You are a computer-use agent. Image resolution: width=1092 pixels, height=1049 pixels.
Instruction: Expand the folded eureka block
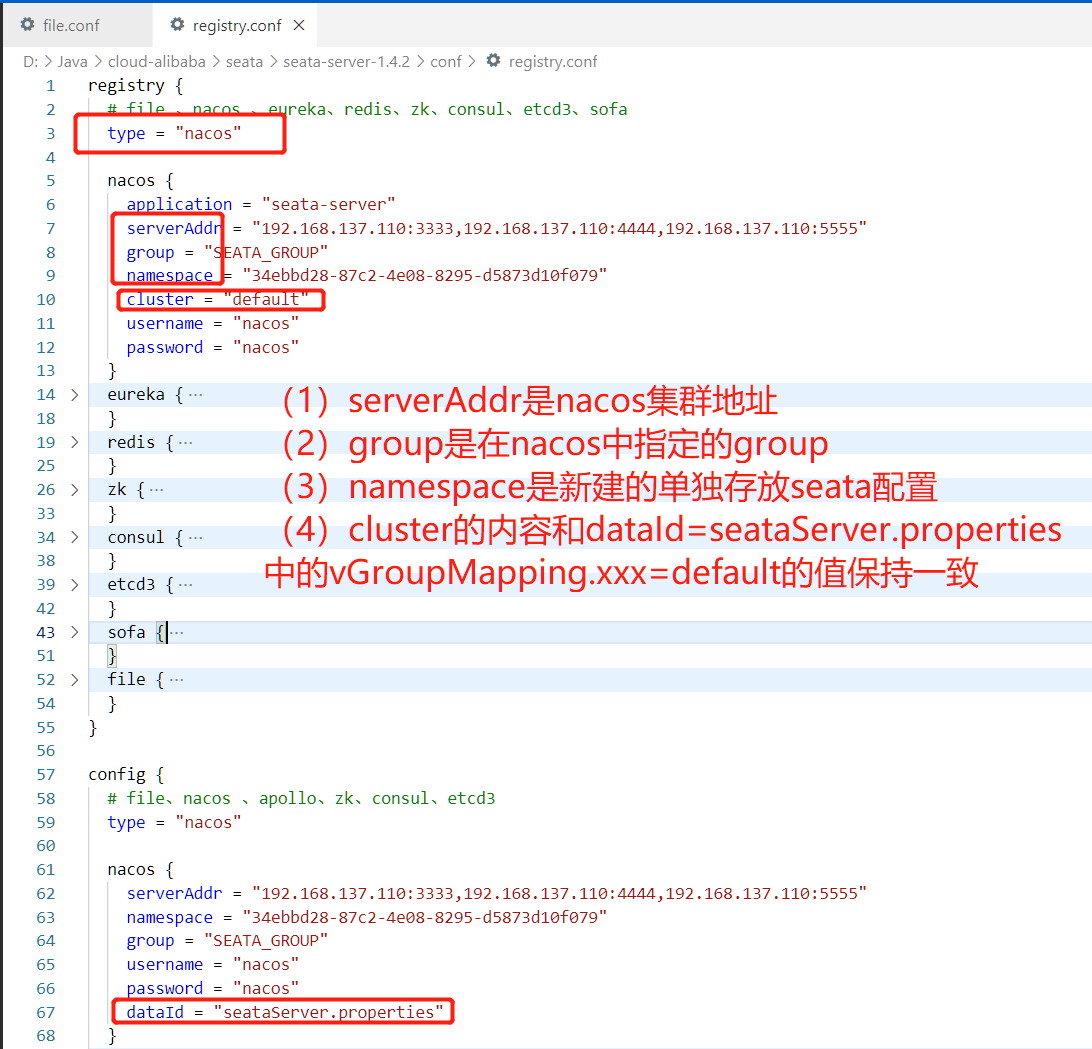coord(75,395)
